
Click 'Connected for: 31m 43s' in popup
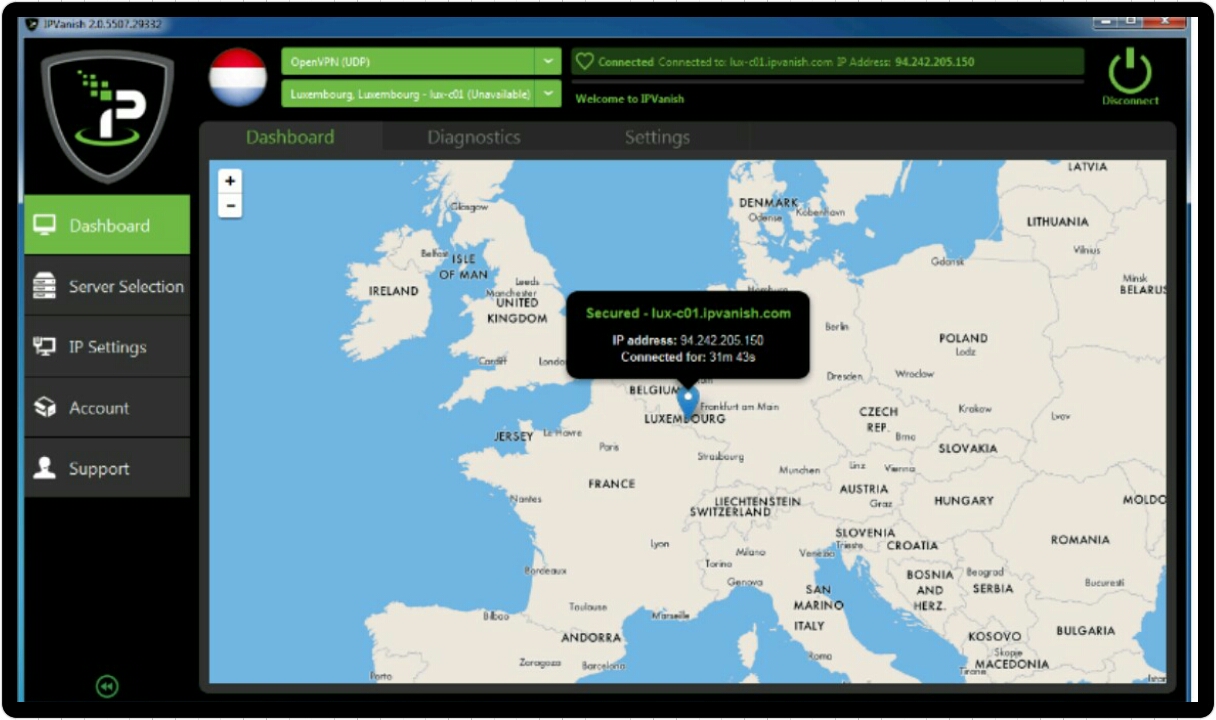pyautogui.click(x=688, y=357)
